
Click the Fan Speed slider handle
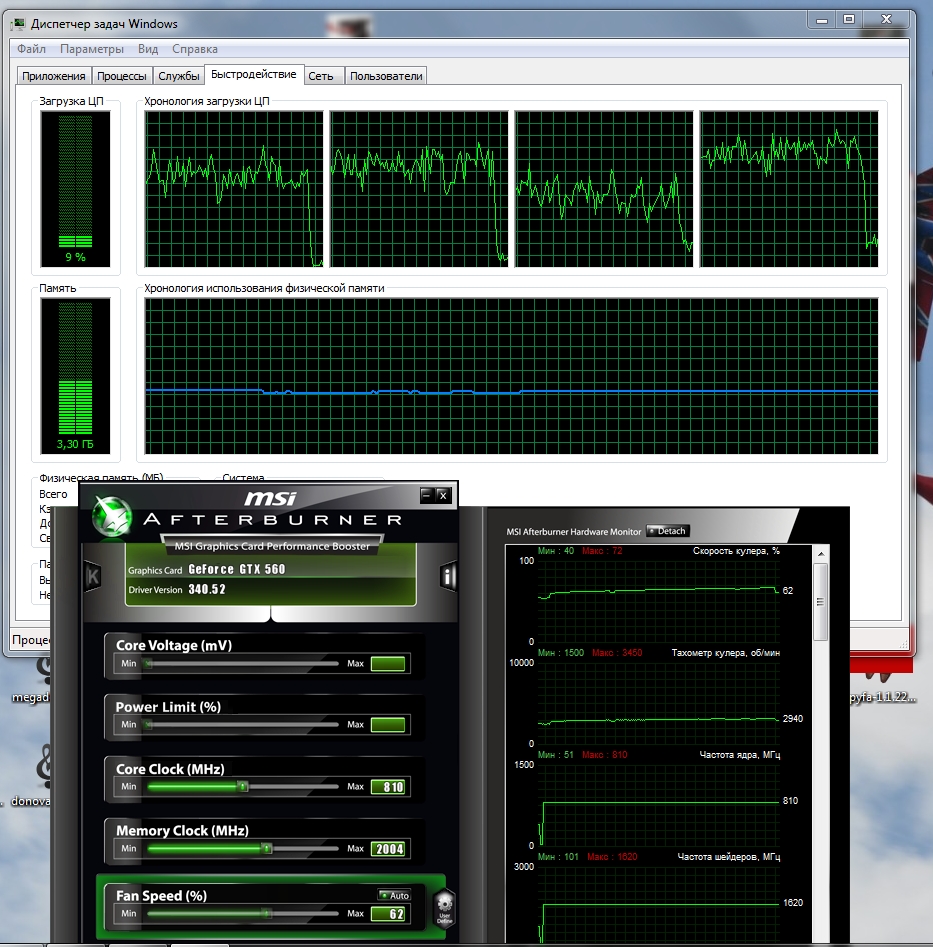266,913
